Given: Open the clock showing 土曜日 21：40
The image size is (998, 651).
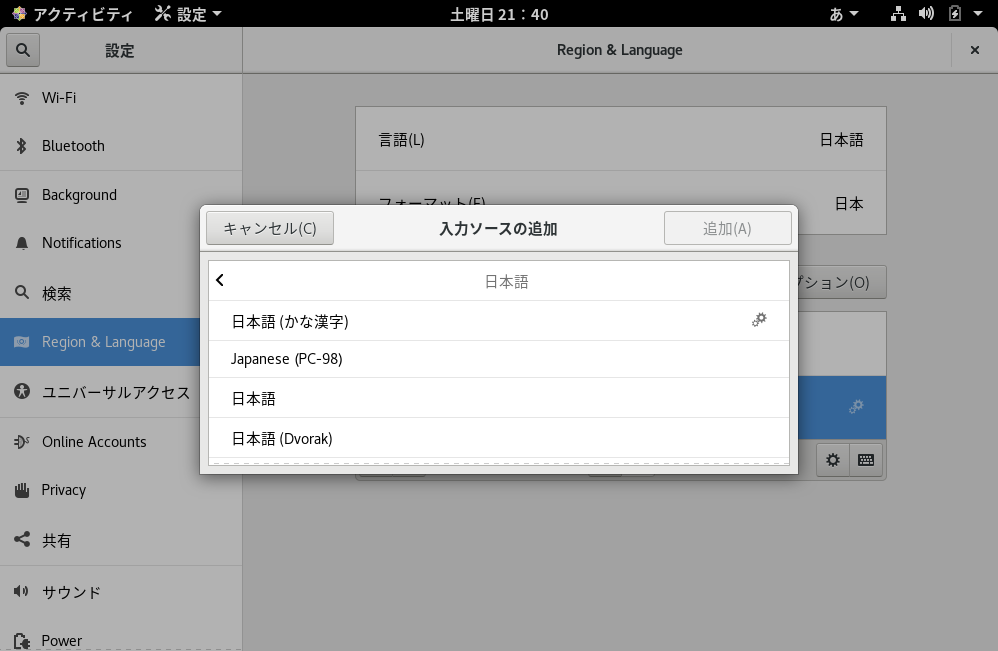Looking at the screenshot, I should (499, 14).
